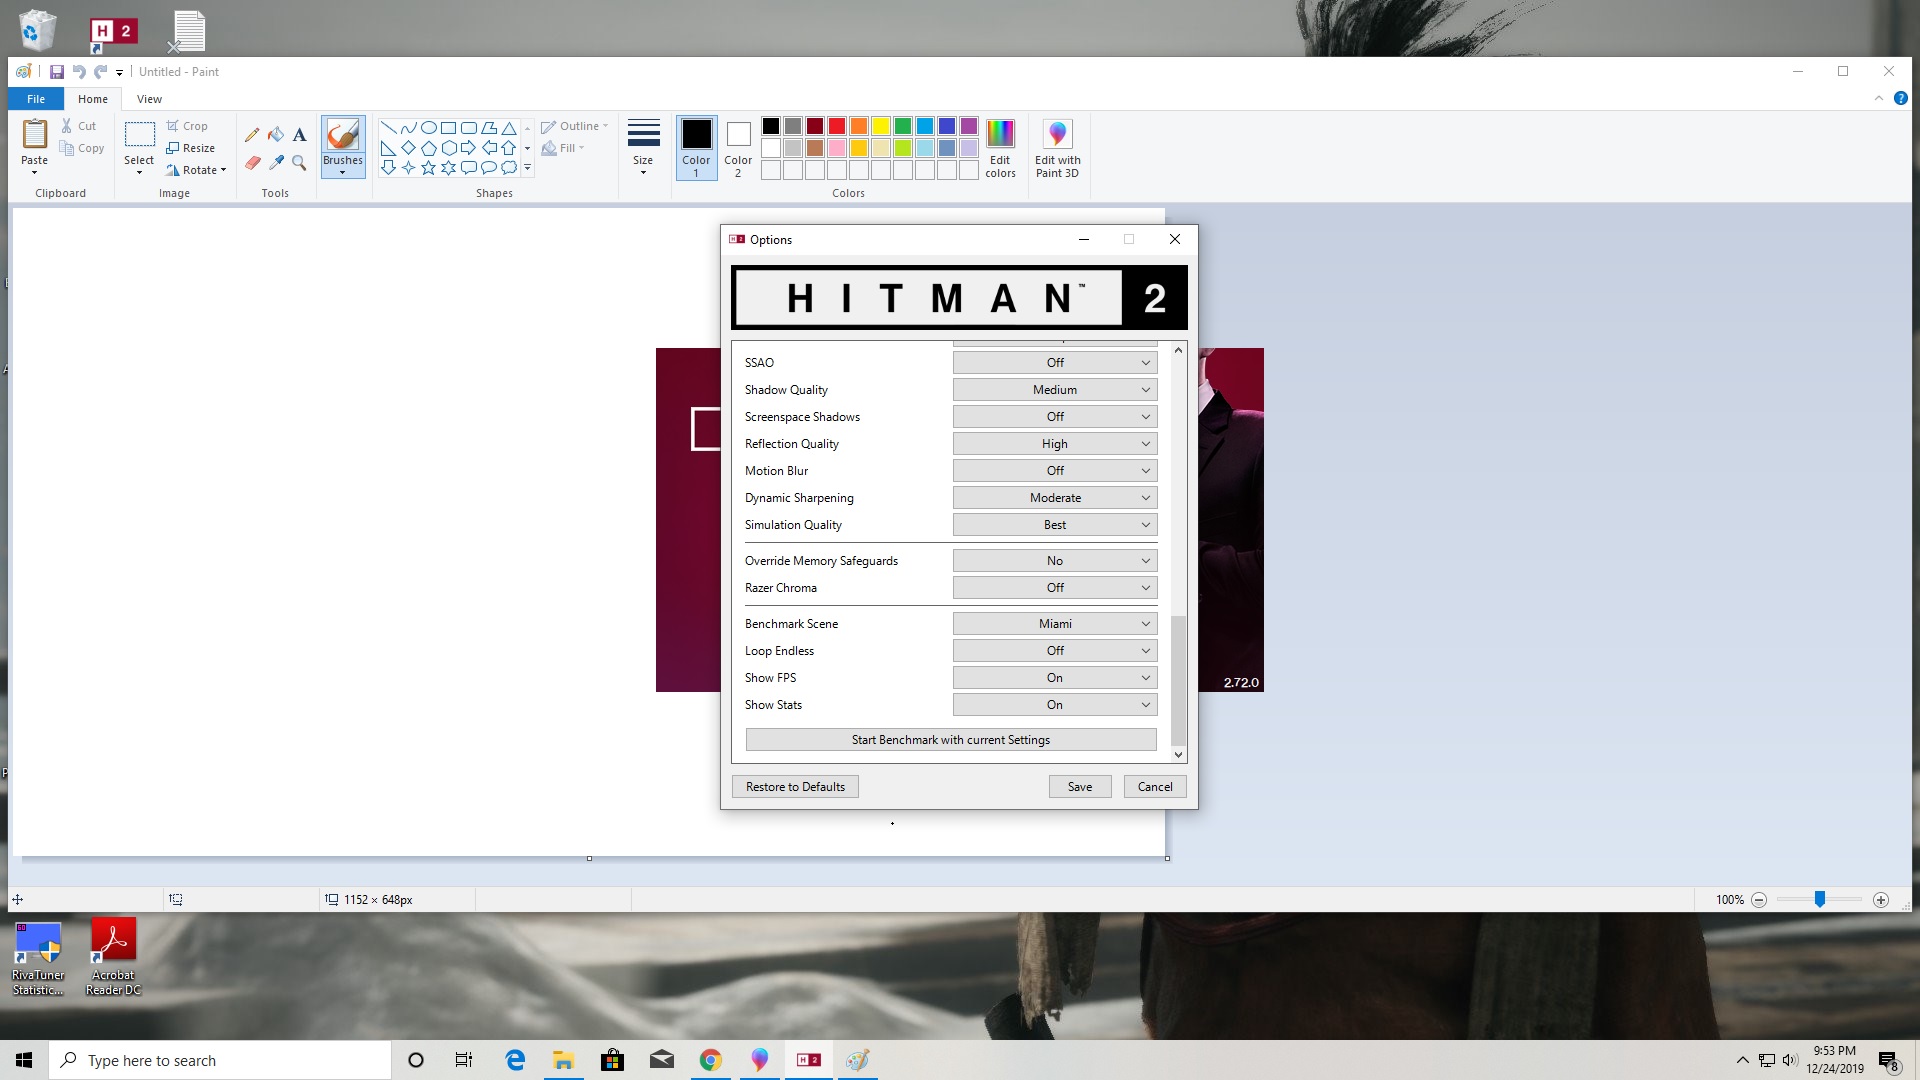1920x1080 pixels.
Task: Click the Windows search box
Action: 220,1060
